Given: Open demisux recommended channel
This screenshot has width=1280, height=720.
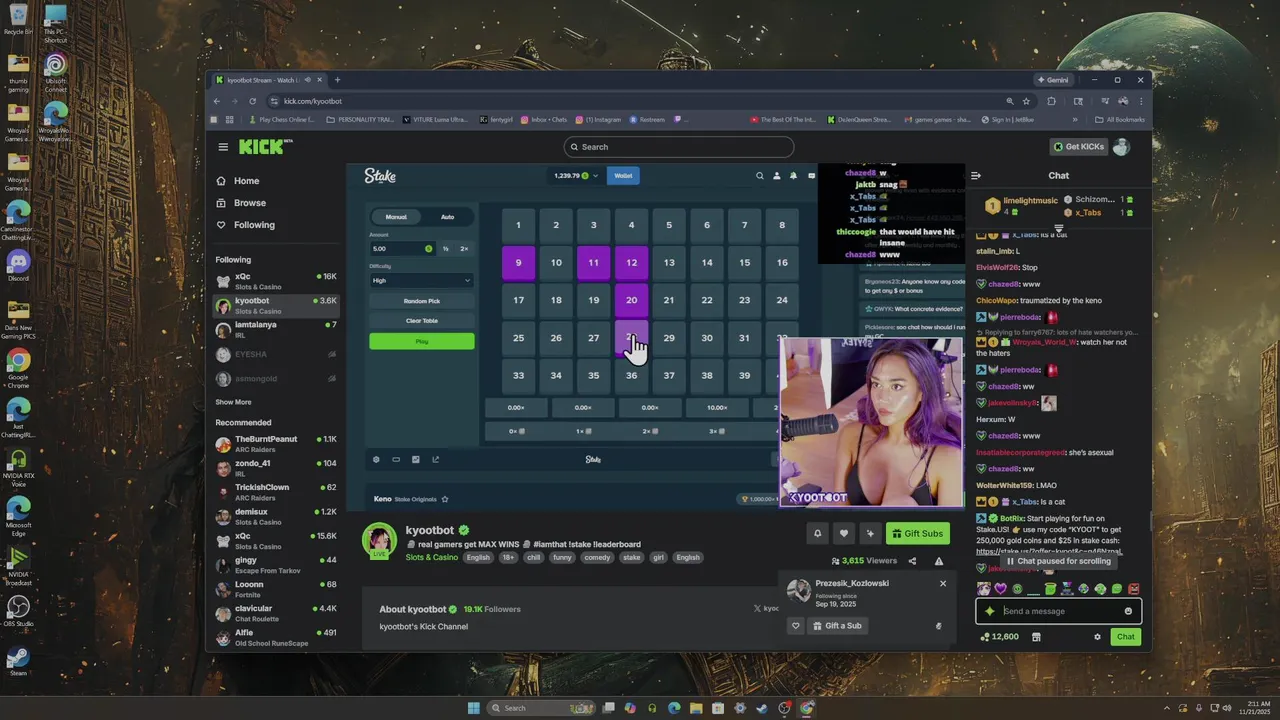Looking at the screenshot, I should pos(275,515).
